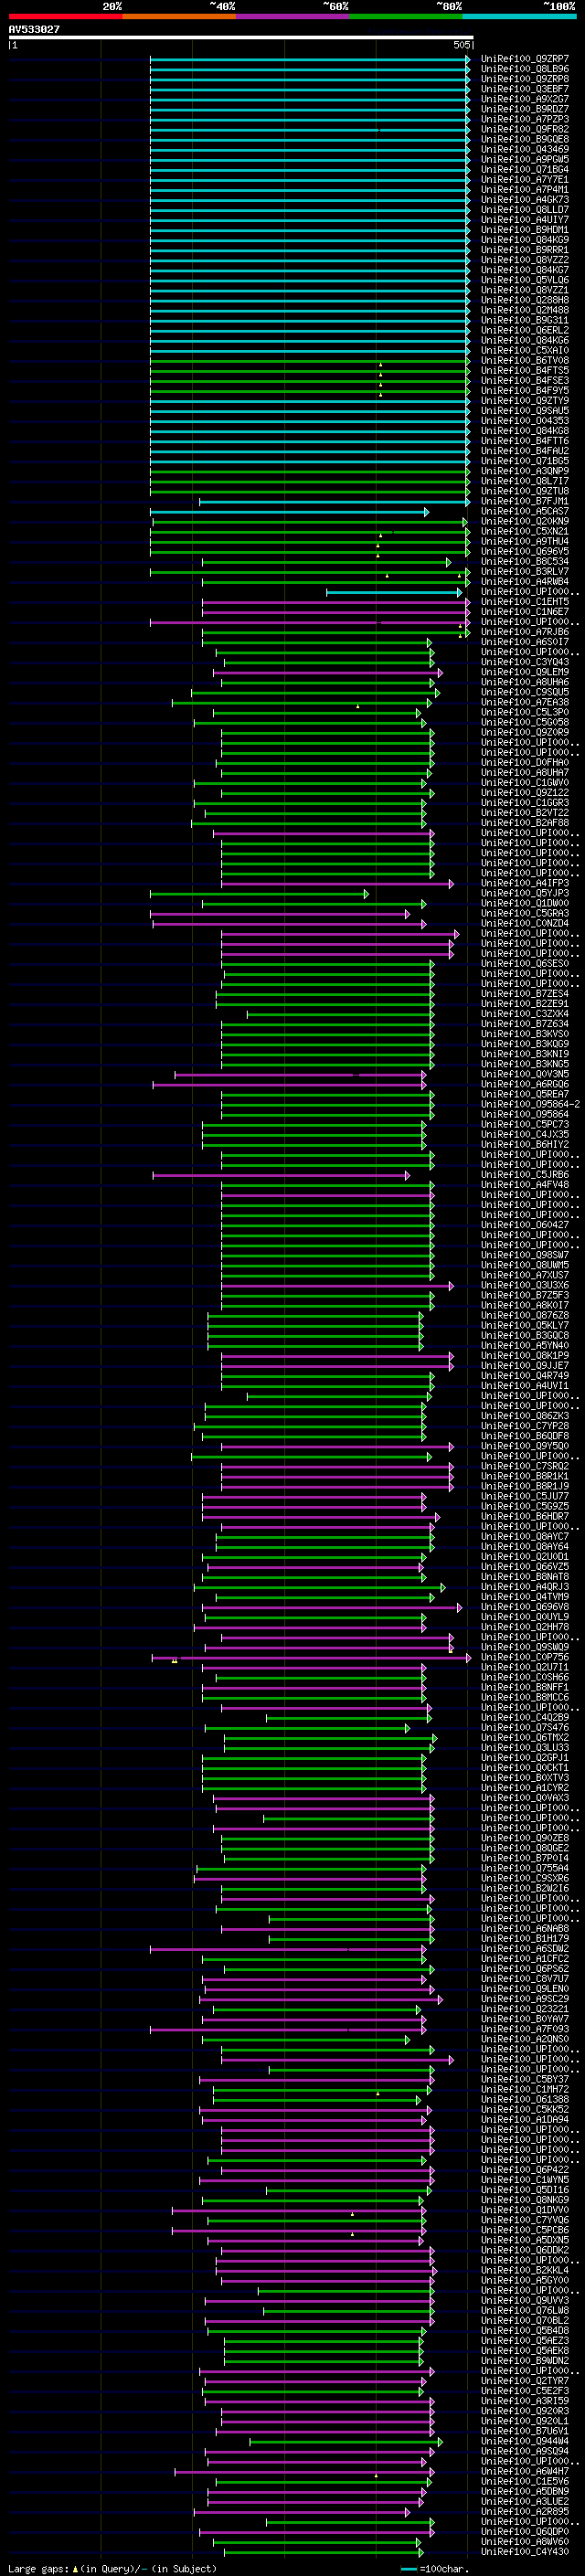
Task: Select hit label UniRef100_C9SQU5
Action: click(x=525, y=693)
